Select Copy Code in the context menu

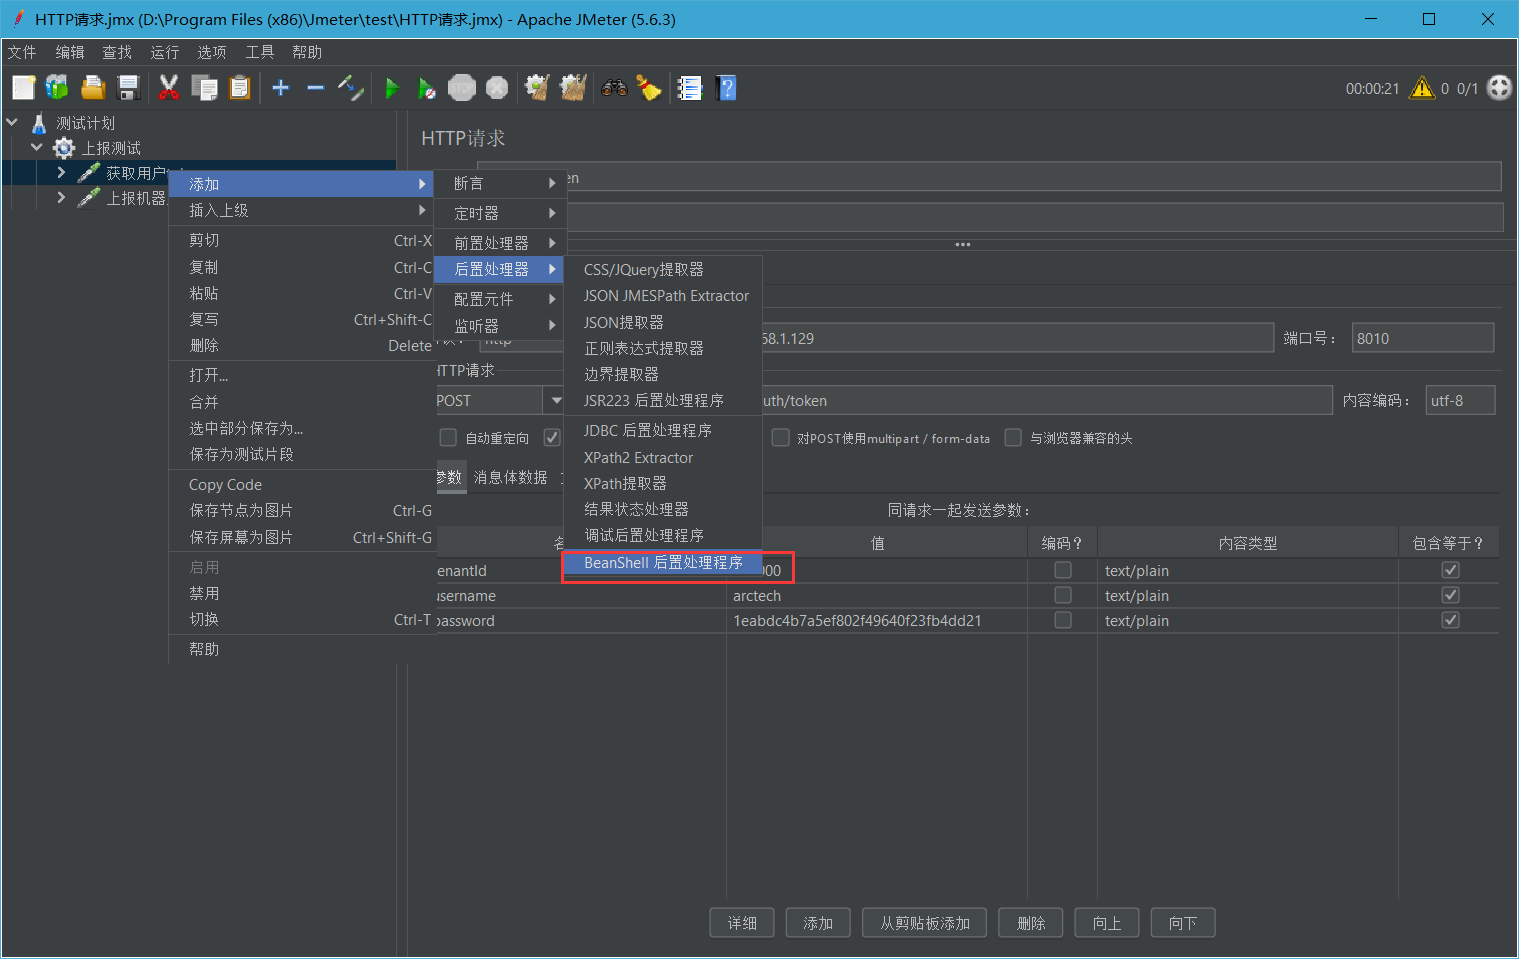301,484
